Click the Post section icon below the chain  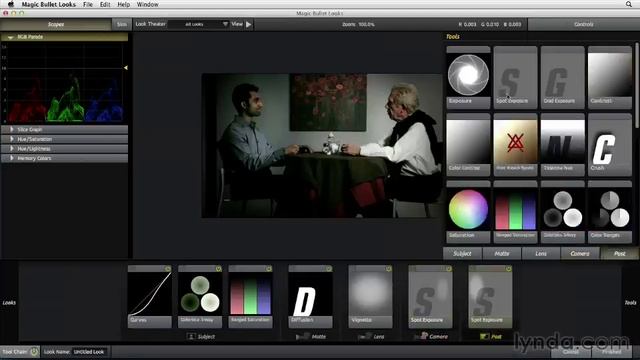coord(484,336)
